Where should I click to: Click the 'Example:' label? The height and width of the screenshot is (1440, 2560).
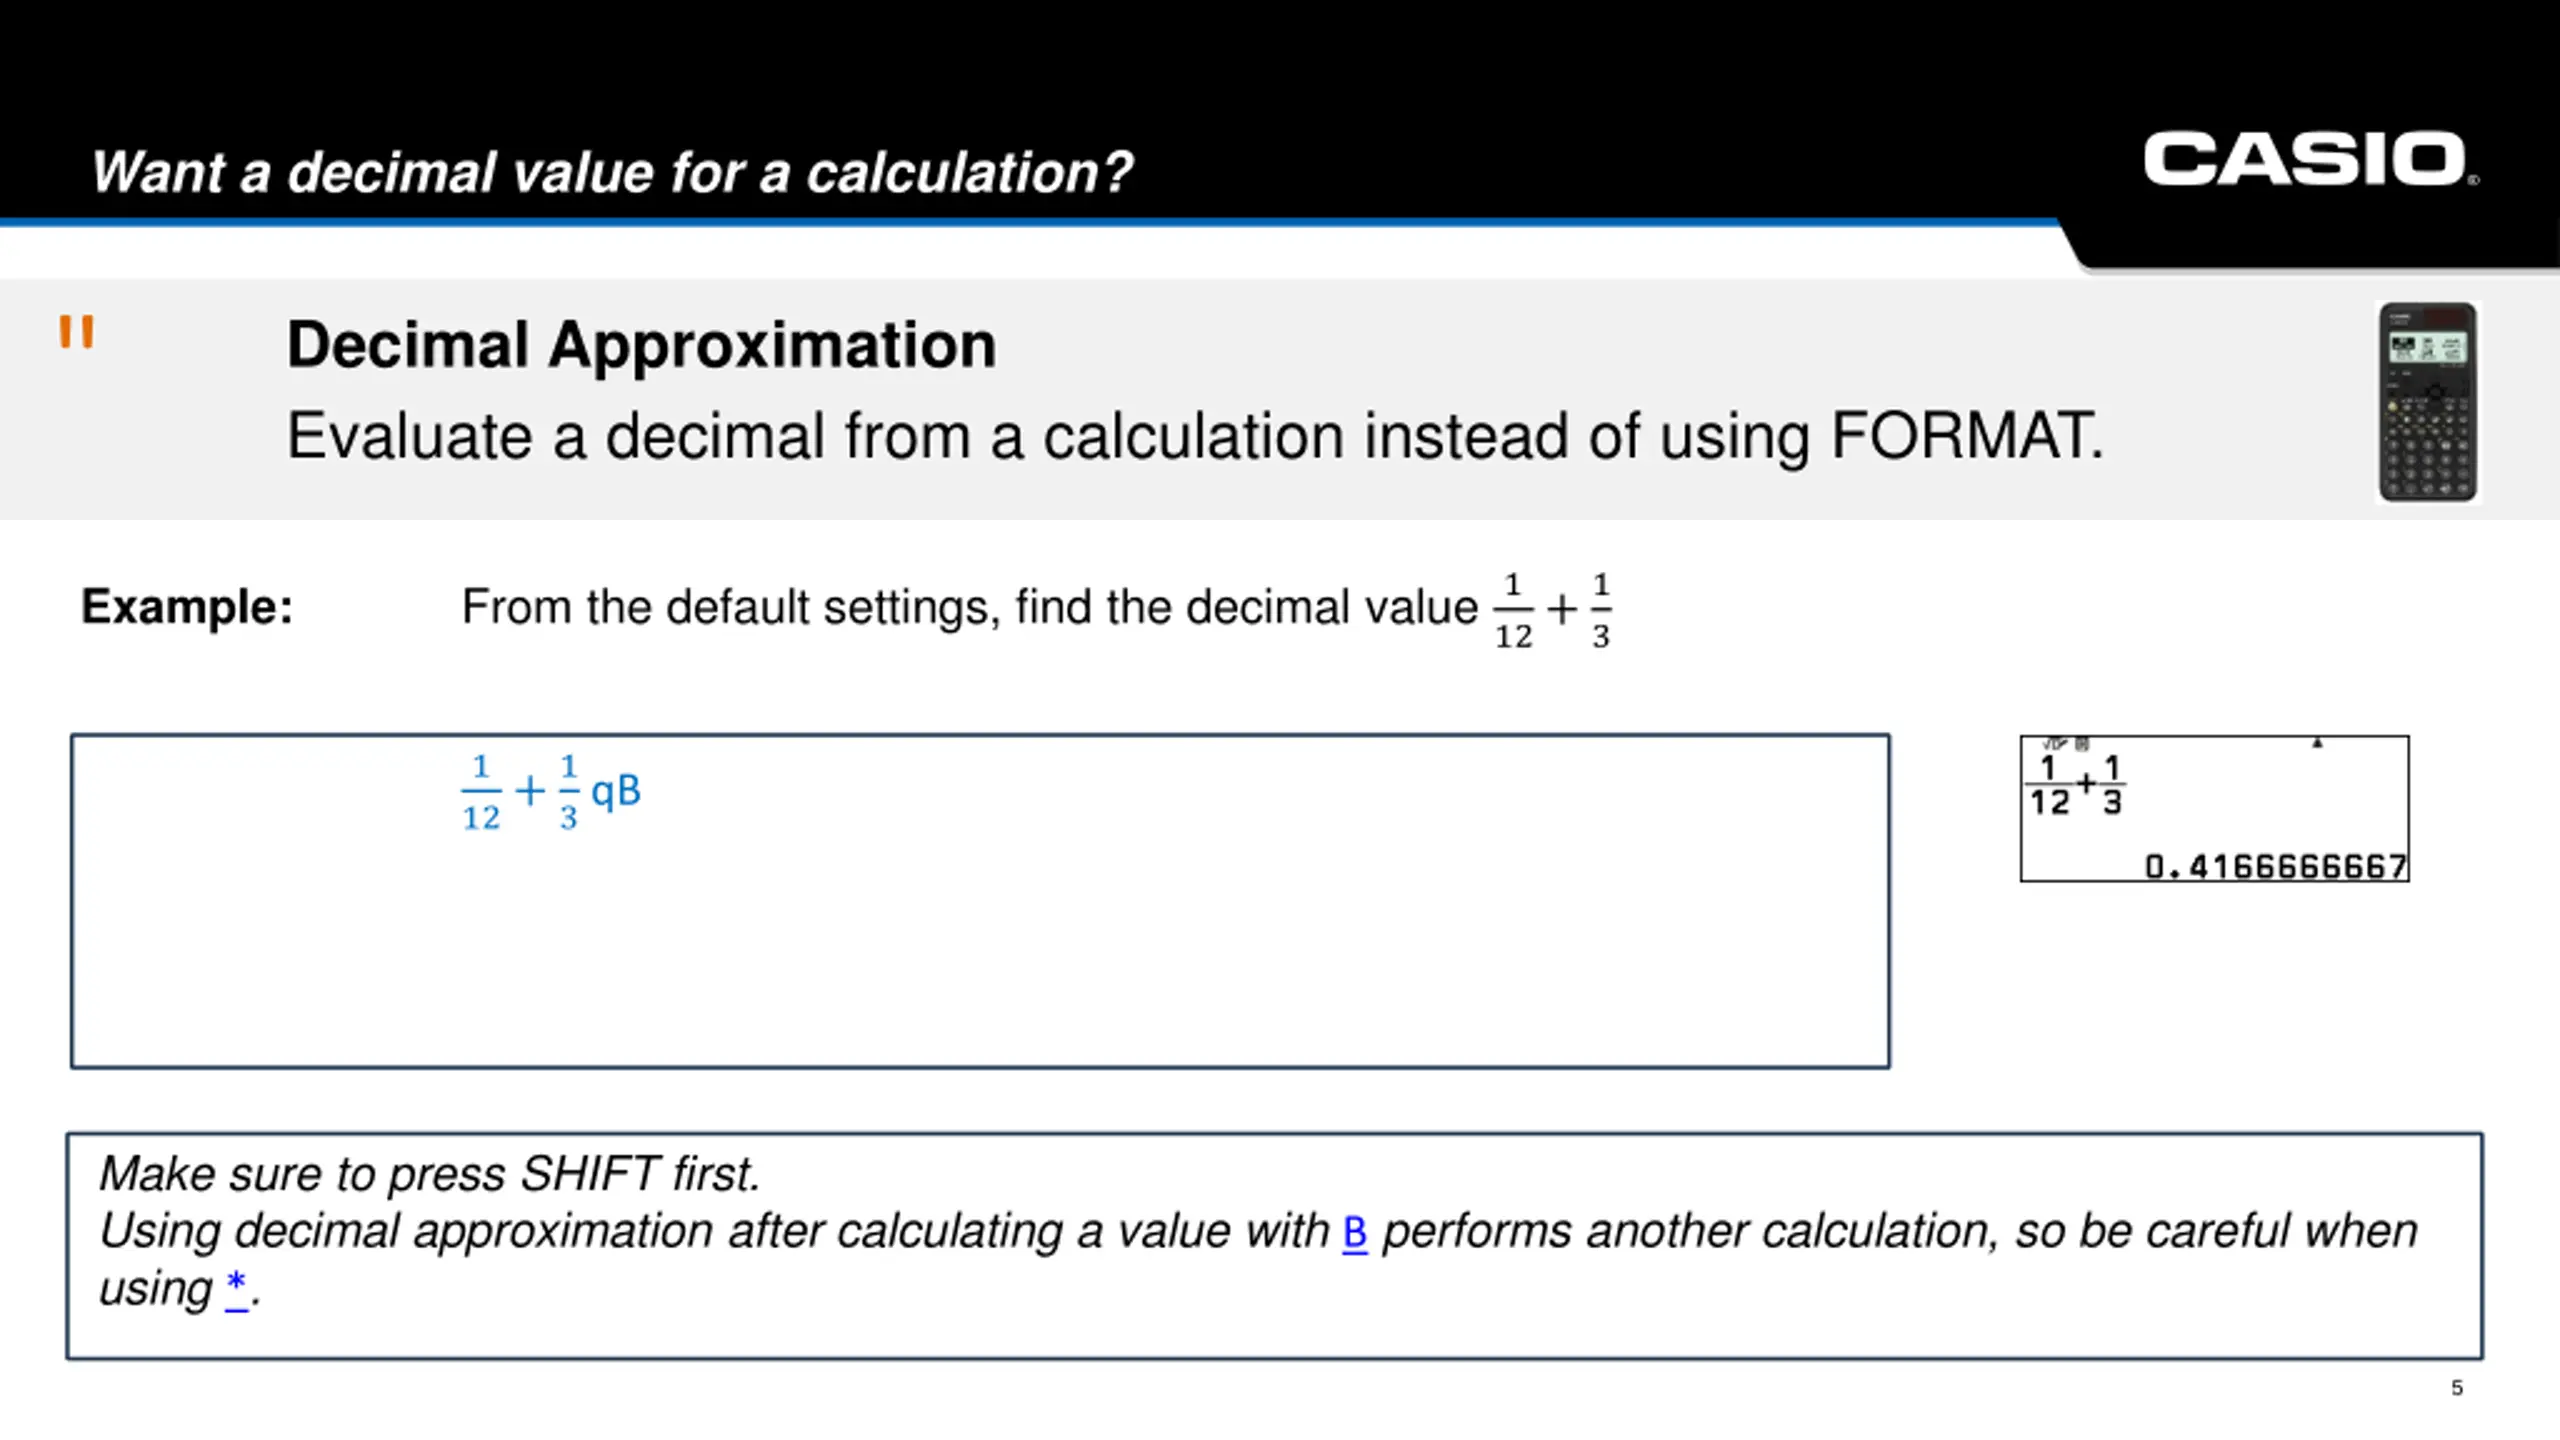(187, 606)
